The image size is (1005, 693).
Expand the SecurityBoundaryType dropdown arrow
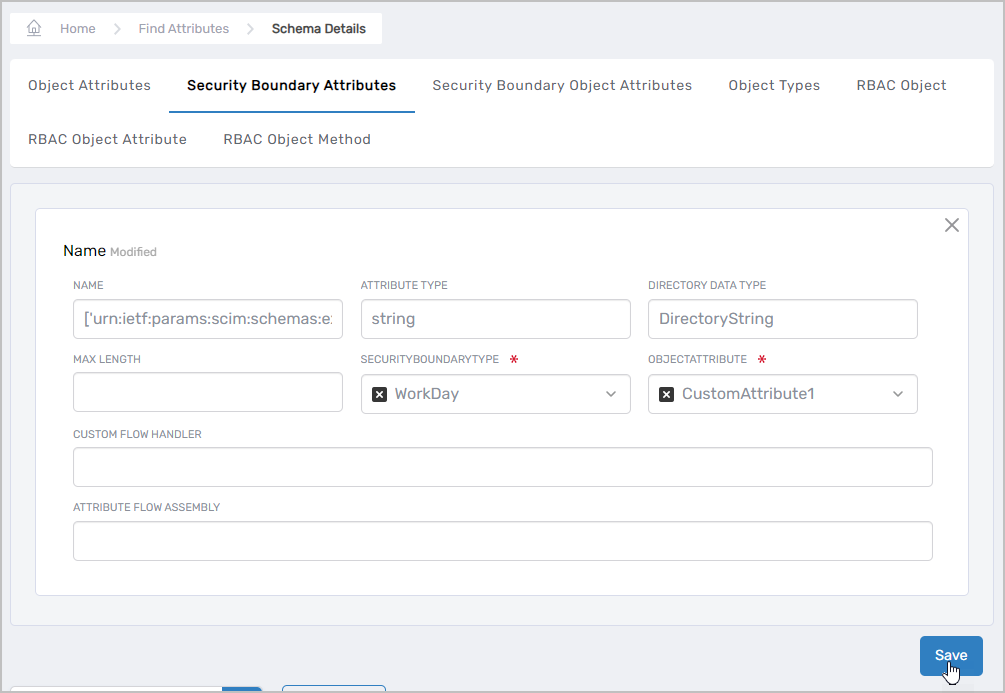611,394
